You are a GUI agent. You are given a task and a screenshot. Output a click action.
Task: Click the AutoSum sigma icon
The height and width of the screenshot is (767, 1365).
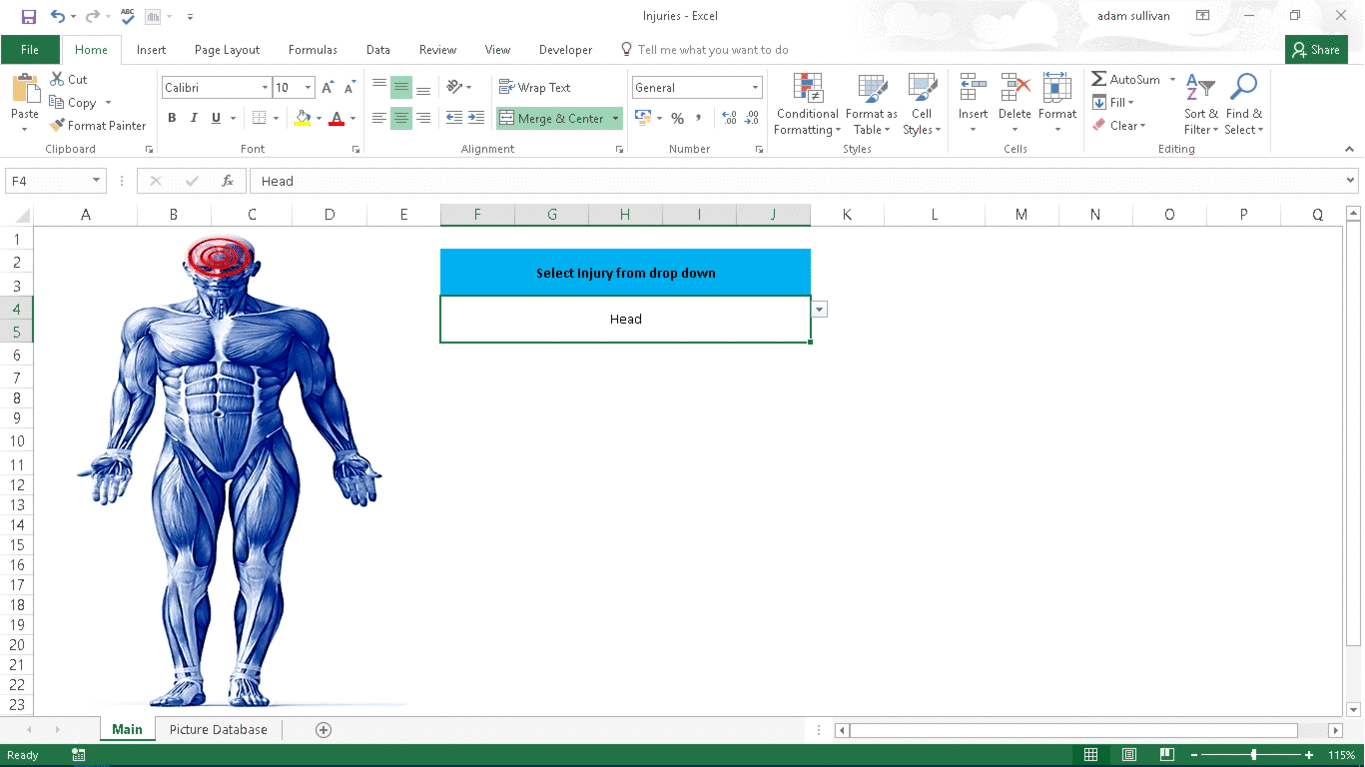point(1099,79)
